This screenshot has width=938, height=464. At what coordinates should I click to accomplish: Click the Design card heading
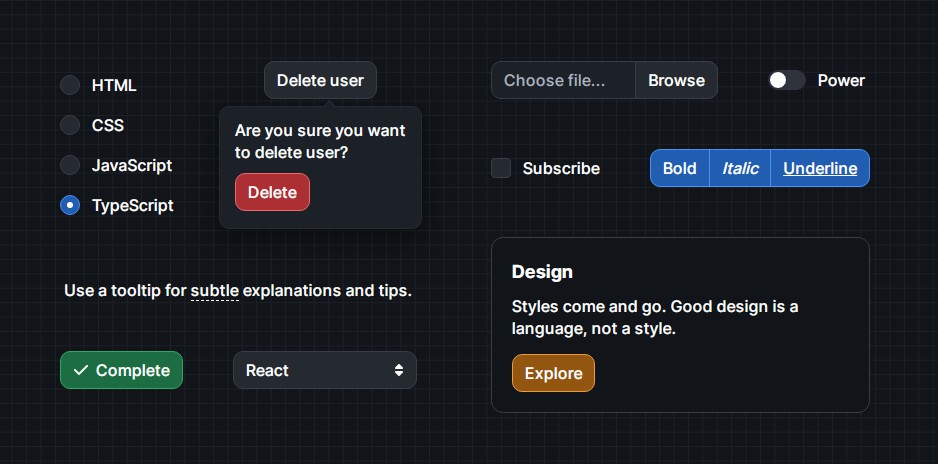click(x=542, y=272)
